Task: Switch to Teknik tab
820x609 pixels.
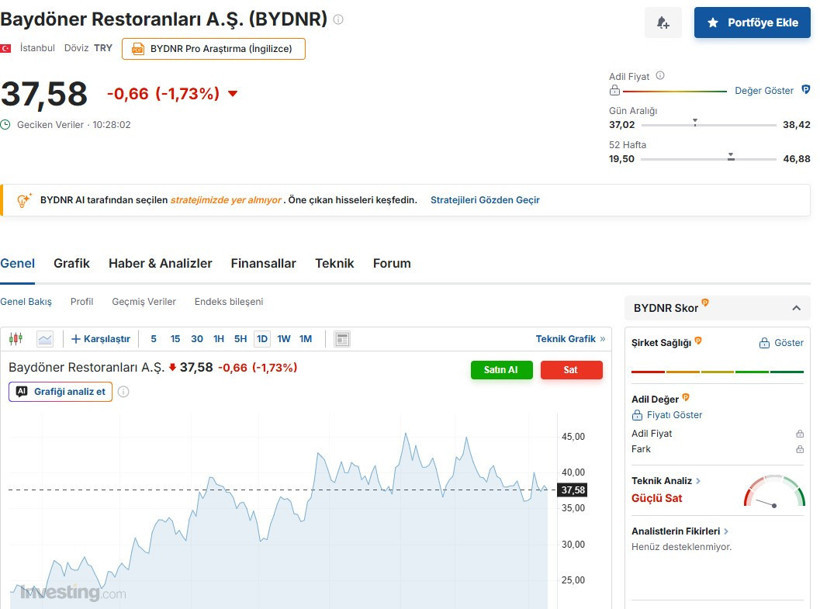Action: click(x=334, y=263)
